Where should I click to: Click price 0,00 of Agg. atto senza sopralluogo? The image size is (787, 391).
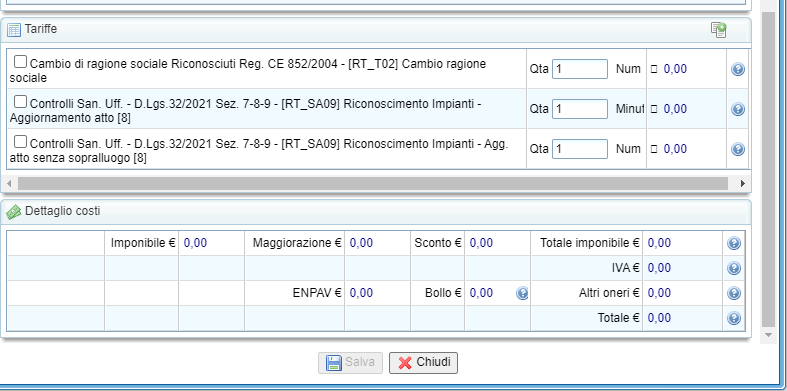(x=675, y=149)
